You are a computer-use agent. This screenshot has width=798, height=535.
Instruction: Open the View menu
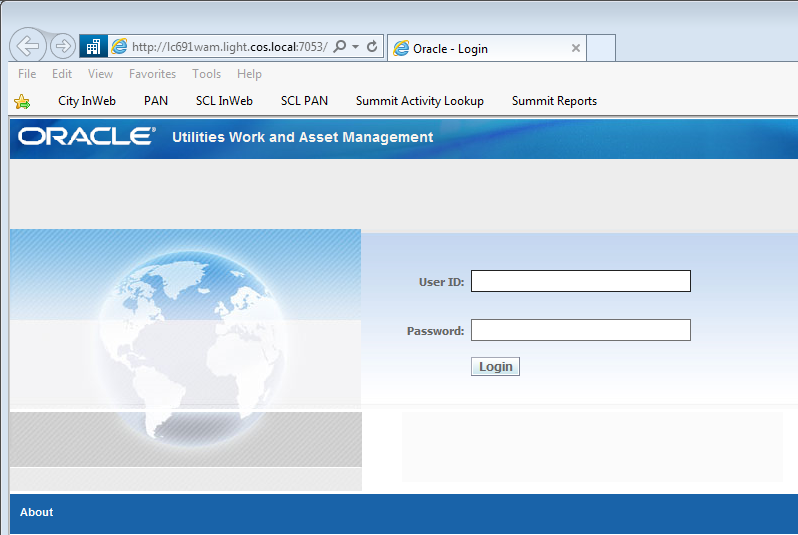100,74
